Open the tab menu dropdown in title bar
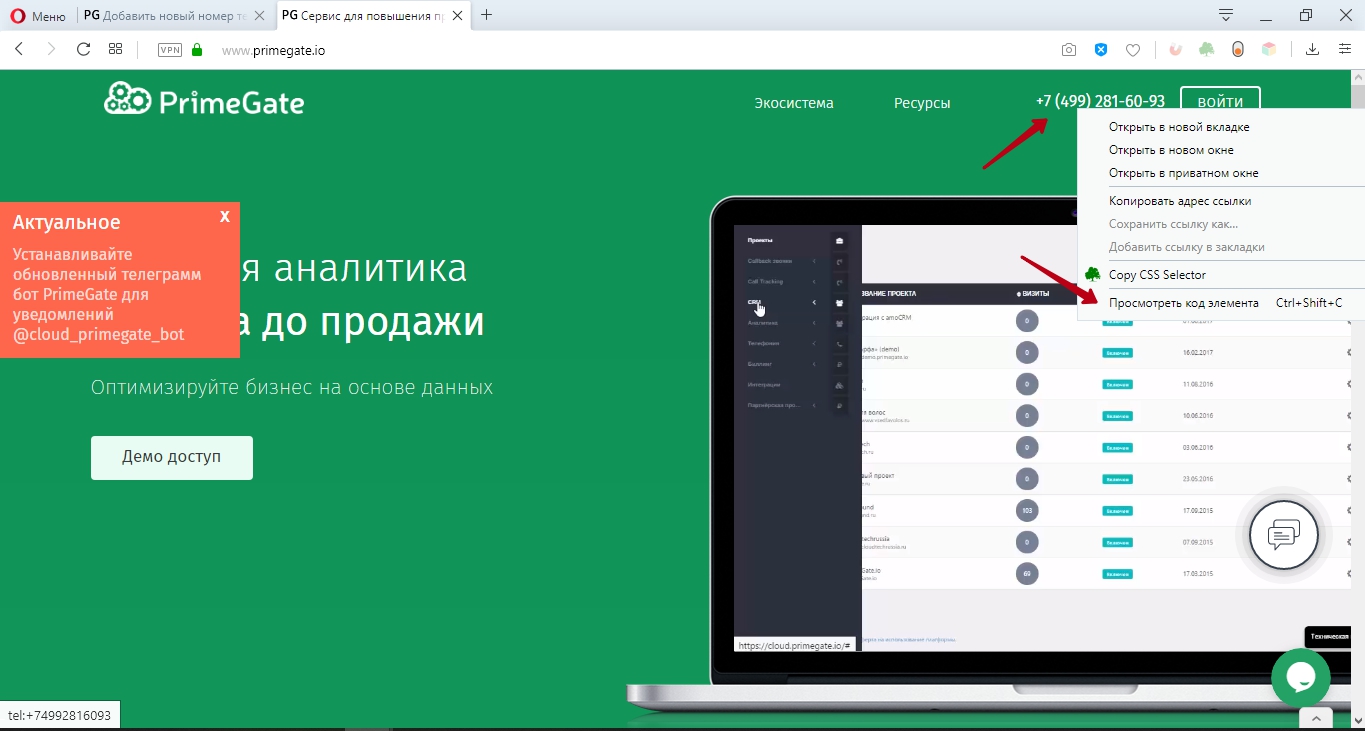The image size is (1365, 731). pyautogui.click(x=1226, y=15)
